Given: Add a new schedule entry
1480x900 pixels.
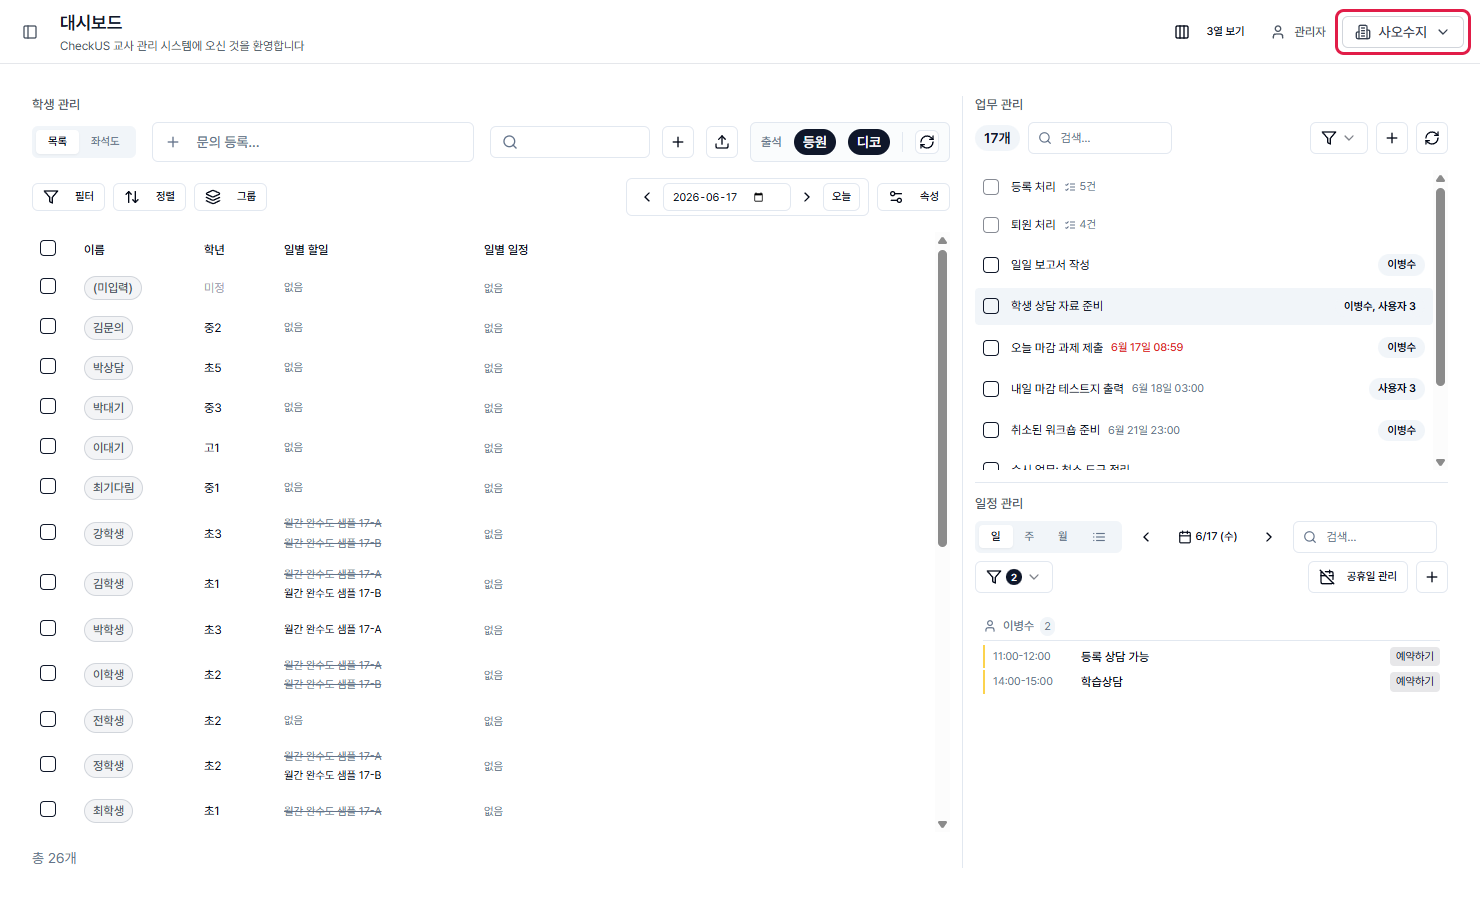Looking at the screenshot, I should click(1432, 577).
